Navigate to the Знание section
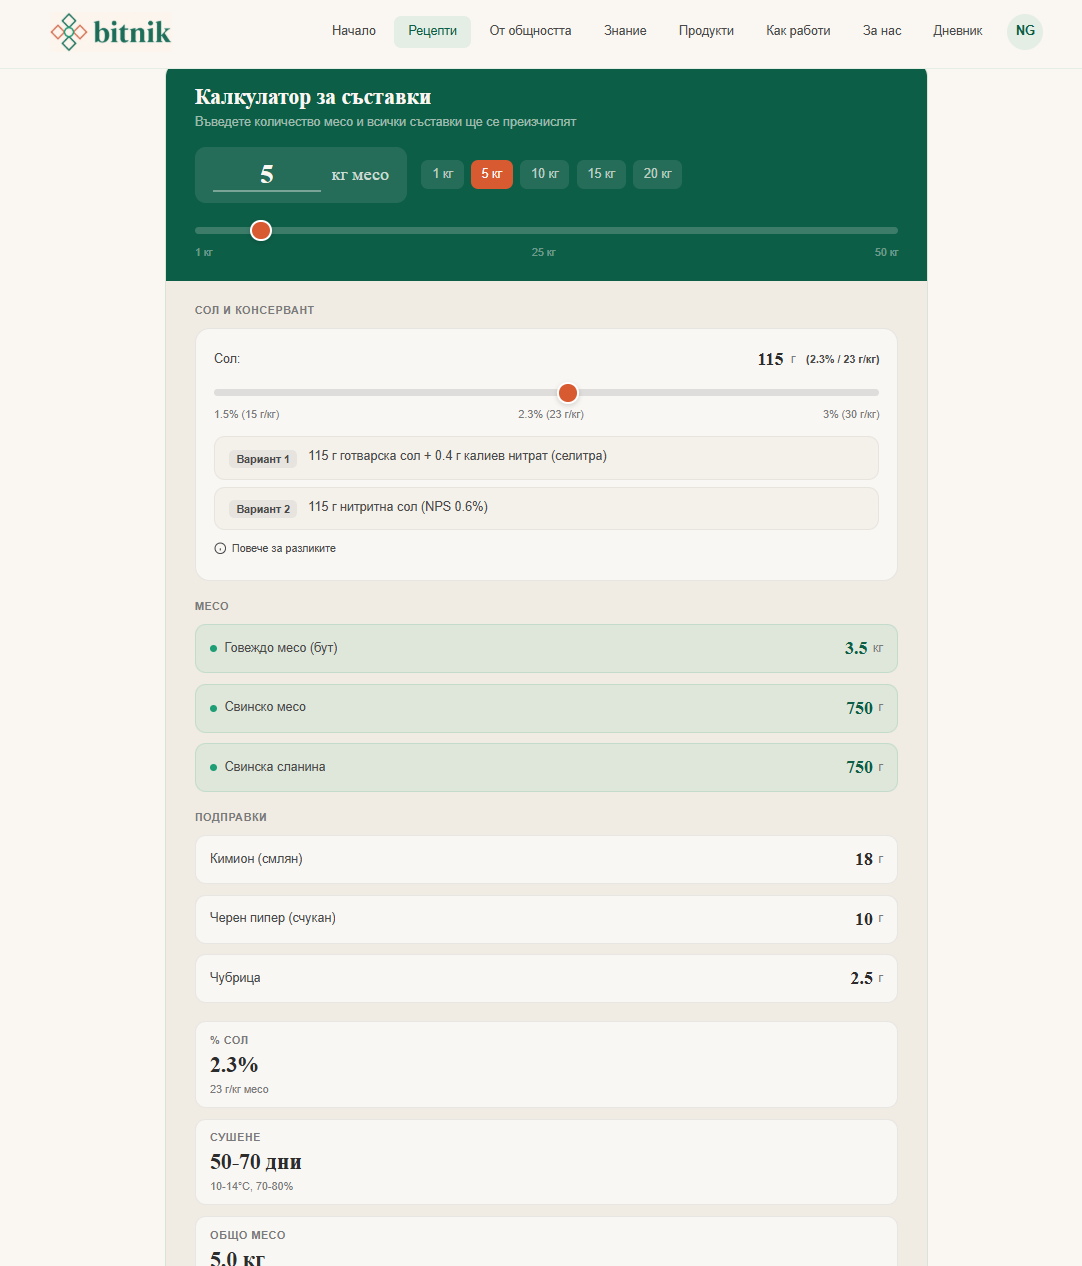 click(x=625, y=31)
